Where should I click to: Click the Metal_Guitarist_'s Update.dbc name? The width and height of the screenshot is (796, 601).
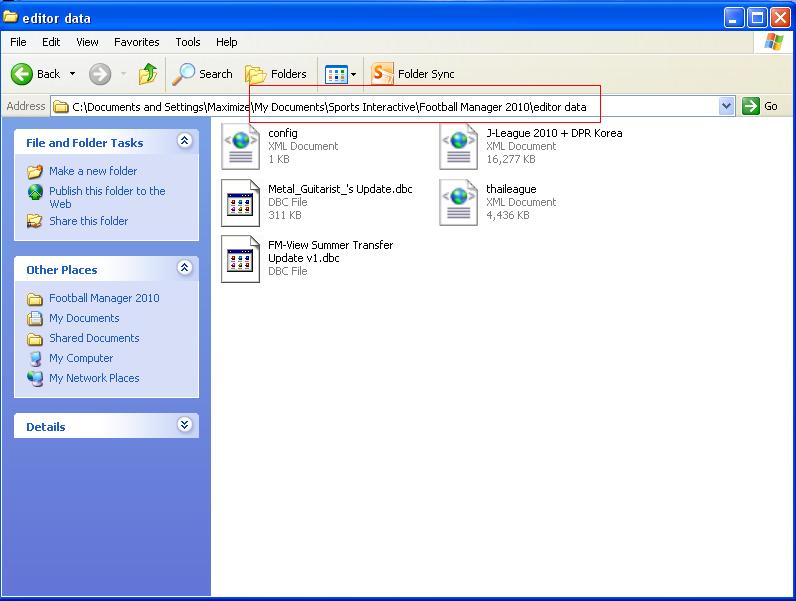tap(340, 189)
